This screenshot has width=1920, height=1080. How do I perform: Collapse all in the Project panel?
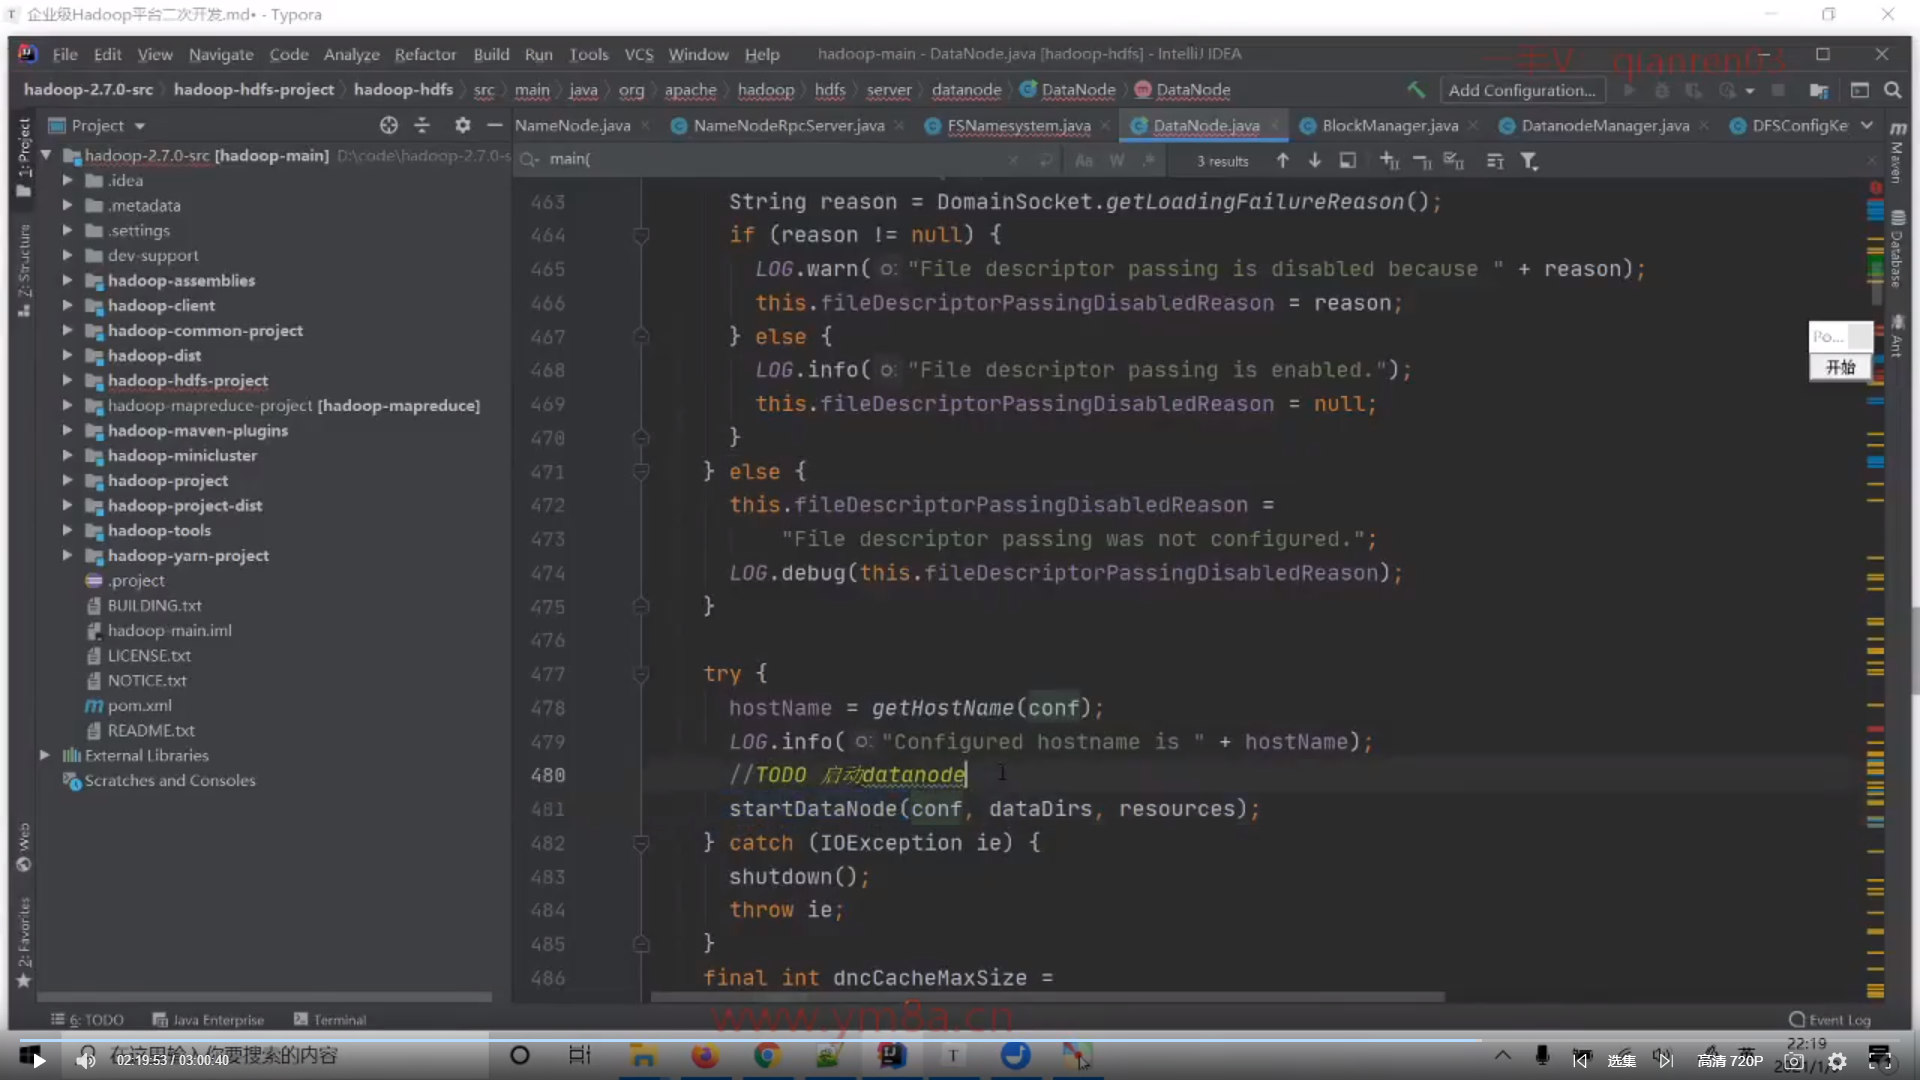[x=422, y=125]
